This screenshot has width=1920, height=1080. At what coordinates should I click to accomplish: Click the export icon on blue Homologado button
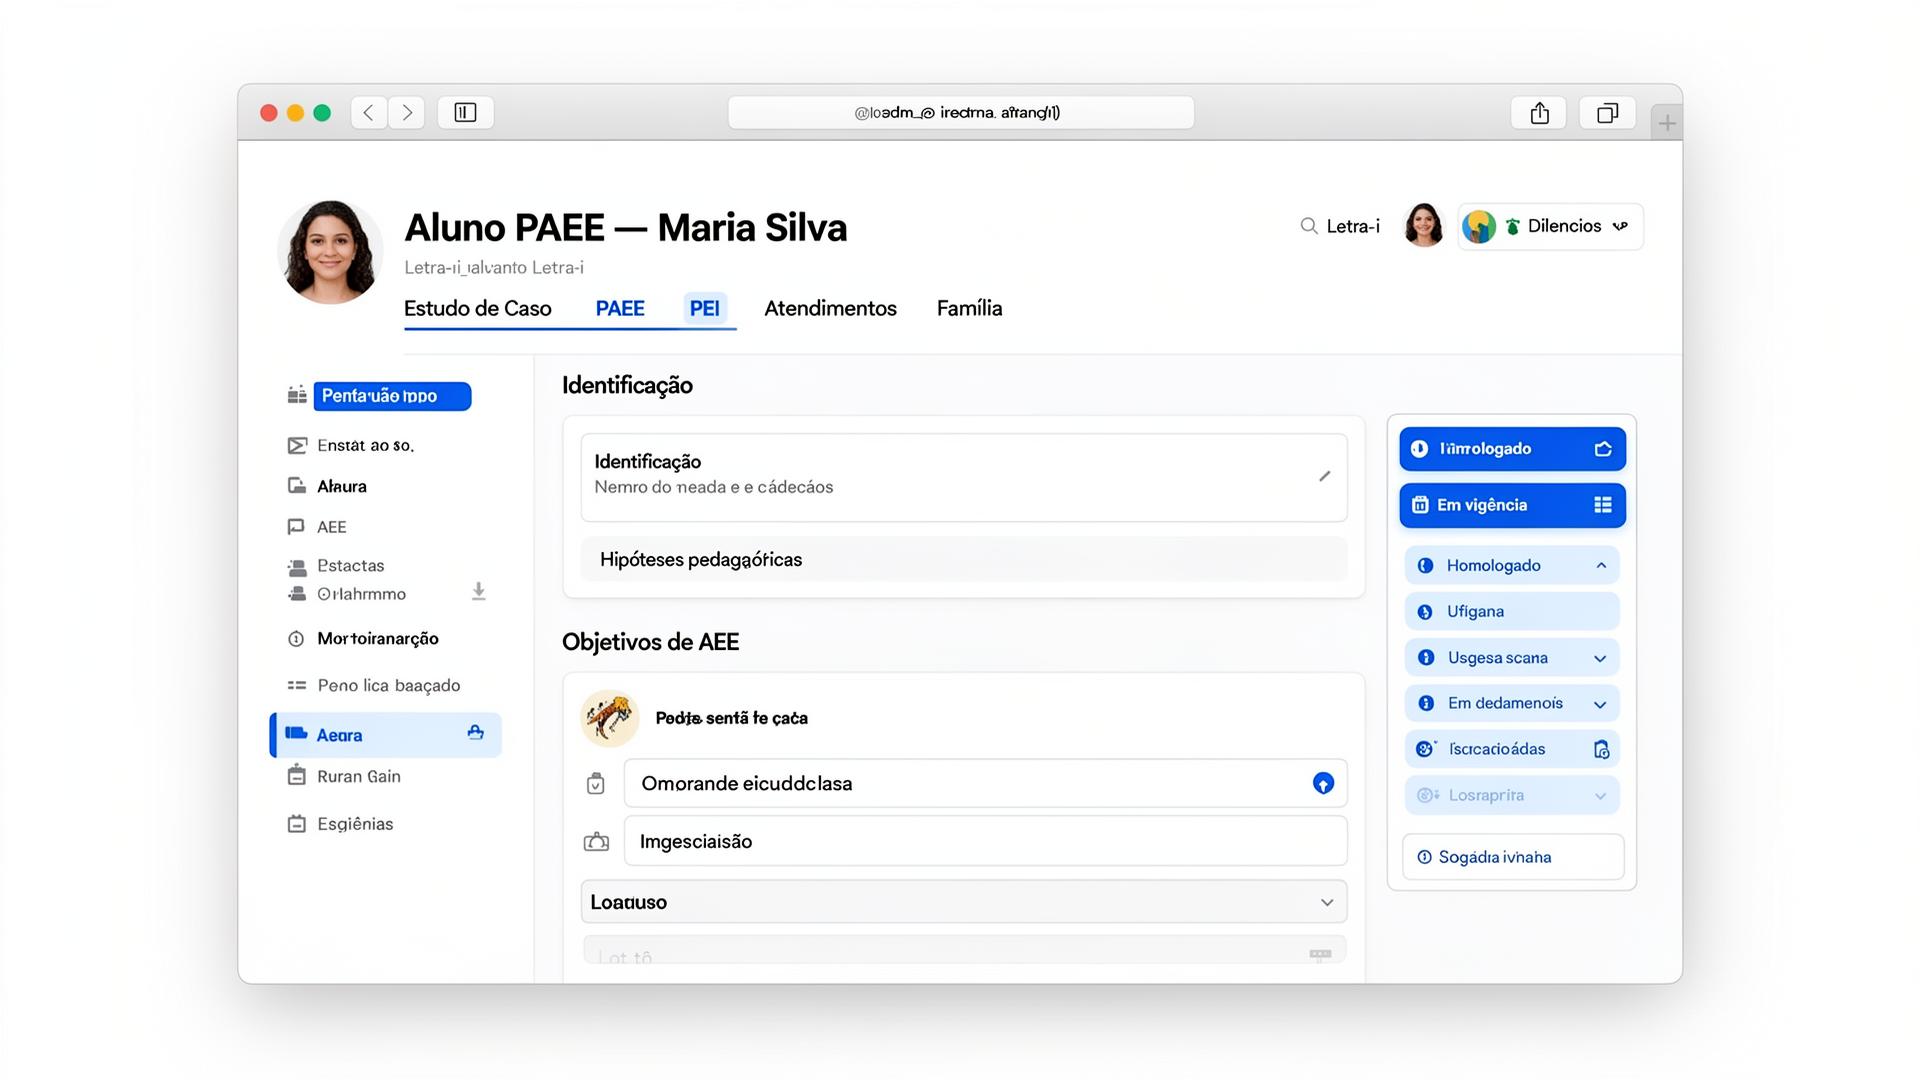pyautogui.click(x=1603, y=449)
